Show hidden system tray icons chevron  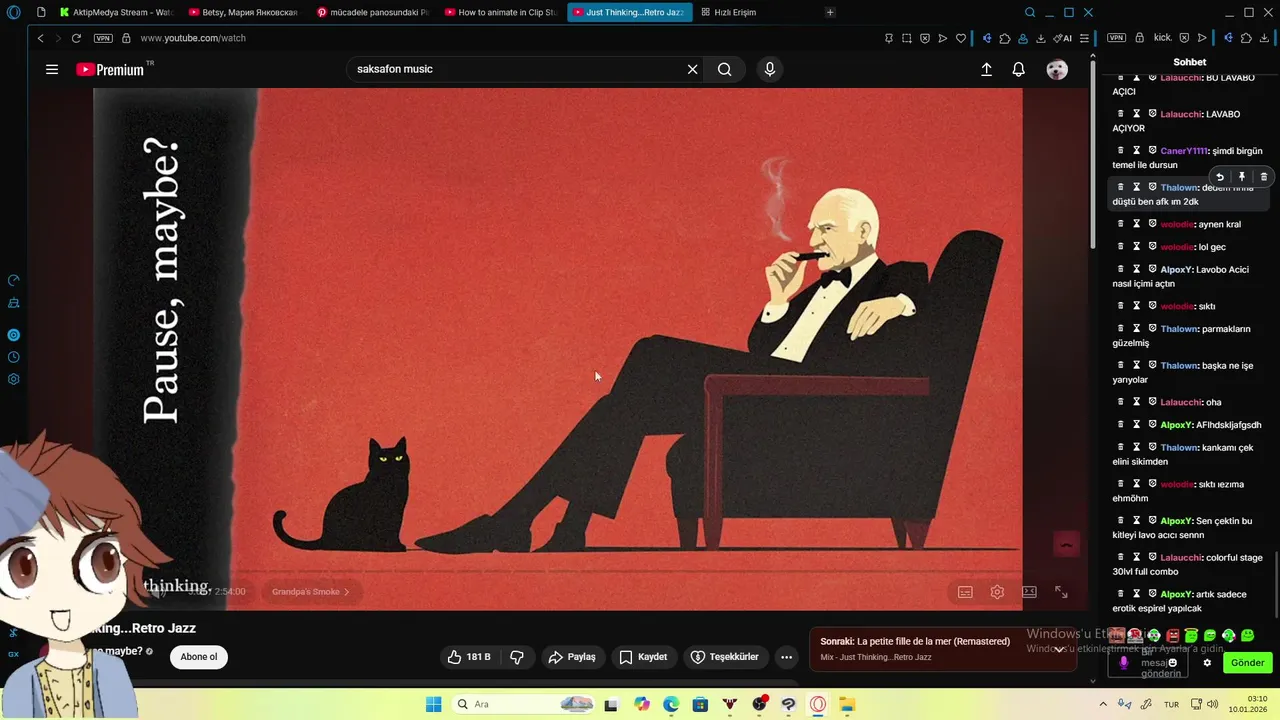[x=1103, y=704]
